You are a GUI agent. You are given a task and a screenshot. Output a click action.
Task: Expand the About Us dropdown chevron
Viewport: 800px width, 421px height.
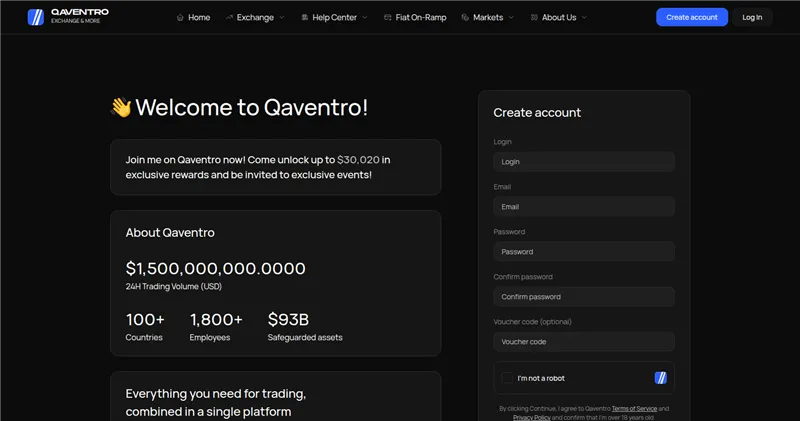tap(584, 17)
